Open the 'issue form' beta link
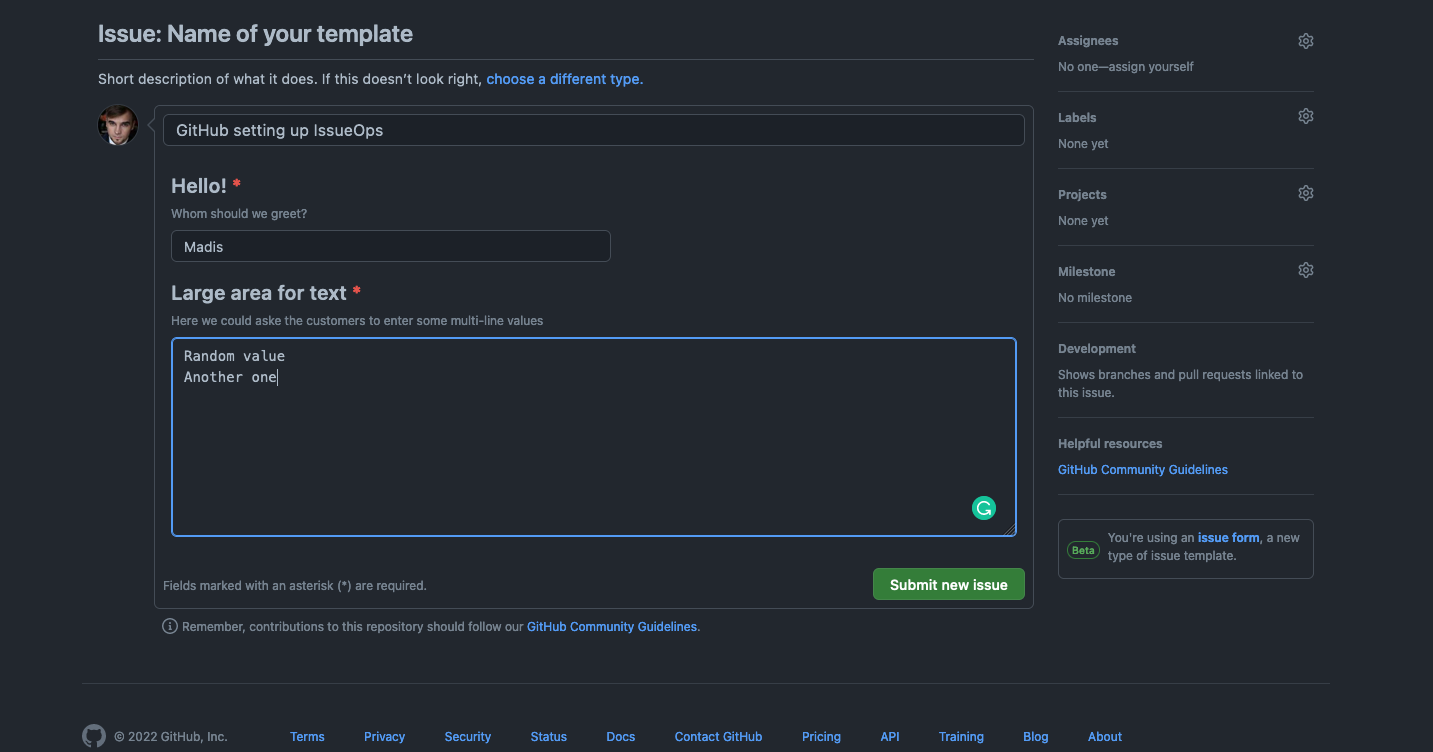1433x752 pixels. point(1228,538)
